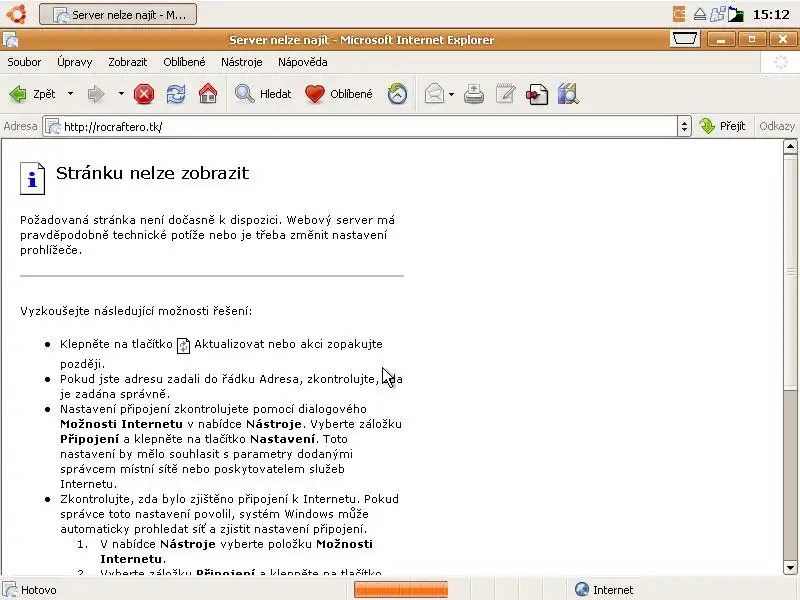This screenshot has width=800, height=600.
Task: Click the red Stop loading icon
Action: point(144,94)
